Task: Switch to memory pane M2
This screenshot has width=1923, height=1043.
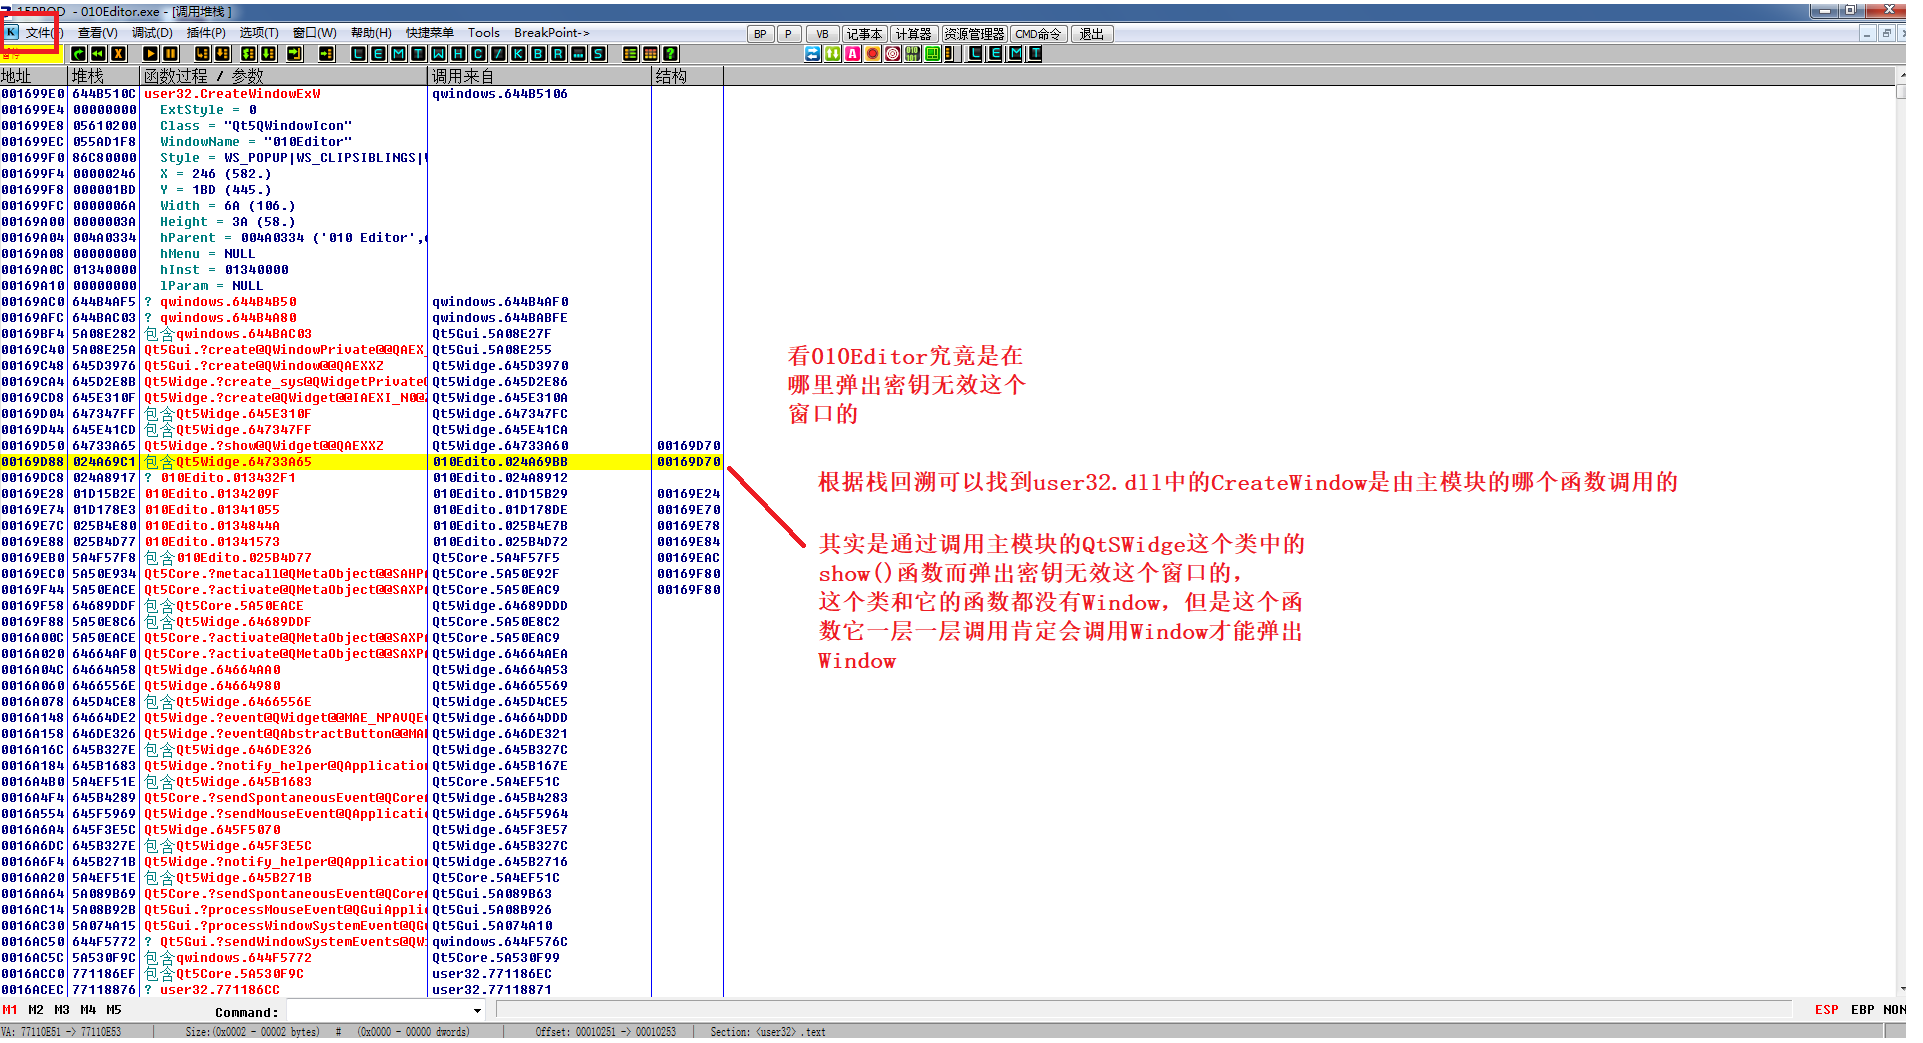Action: (x=36, y=1010)
